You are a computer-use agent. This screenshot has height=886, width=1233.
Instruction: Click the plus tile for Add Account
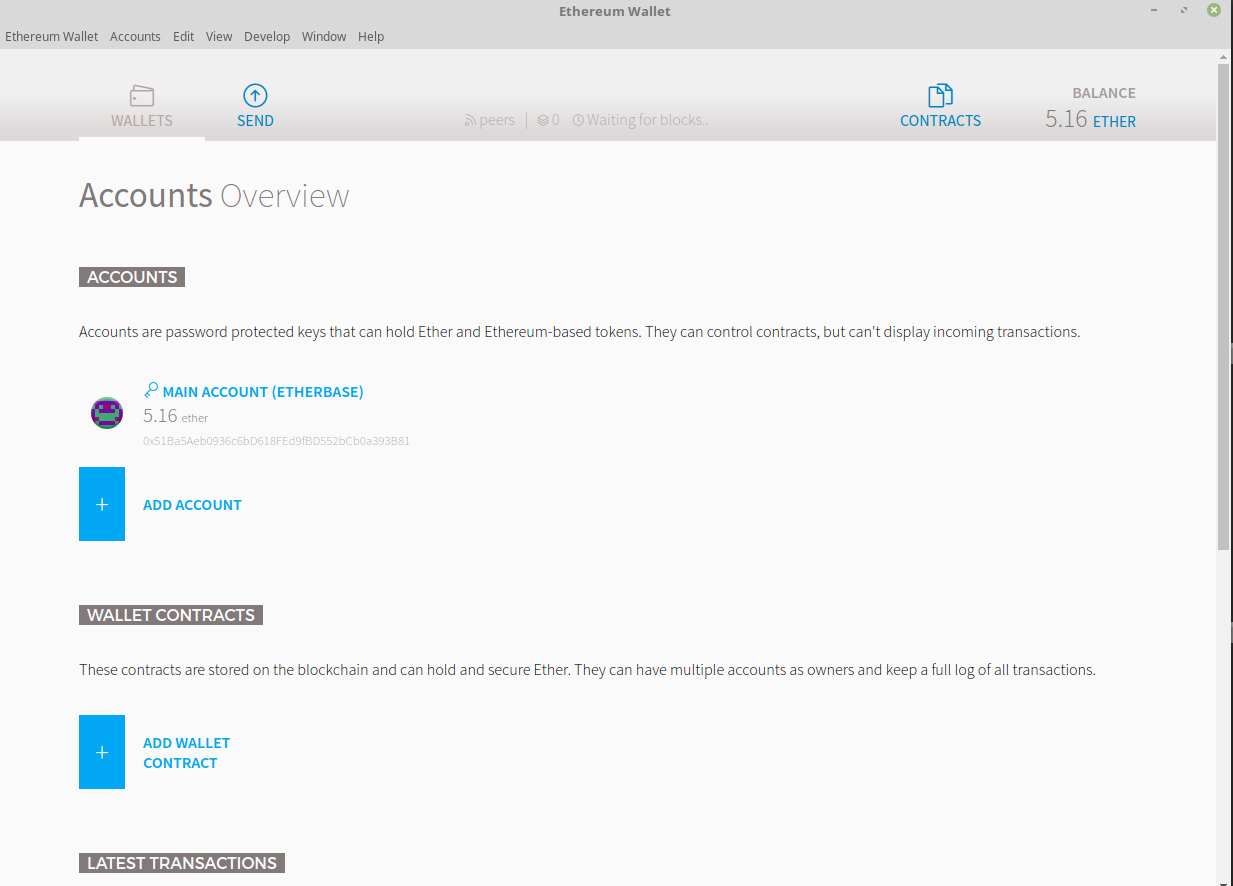coord(102,504)
